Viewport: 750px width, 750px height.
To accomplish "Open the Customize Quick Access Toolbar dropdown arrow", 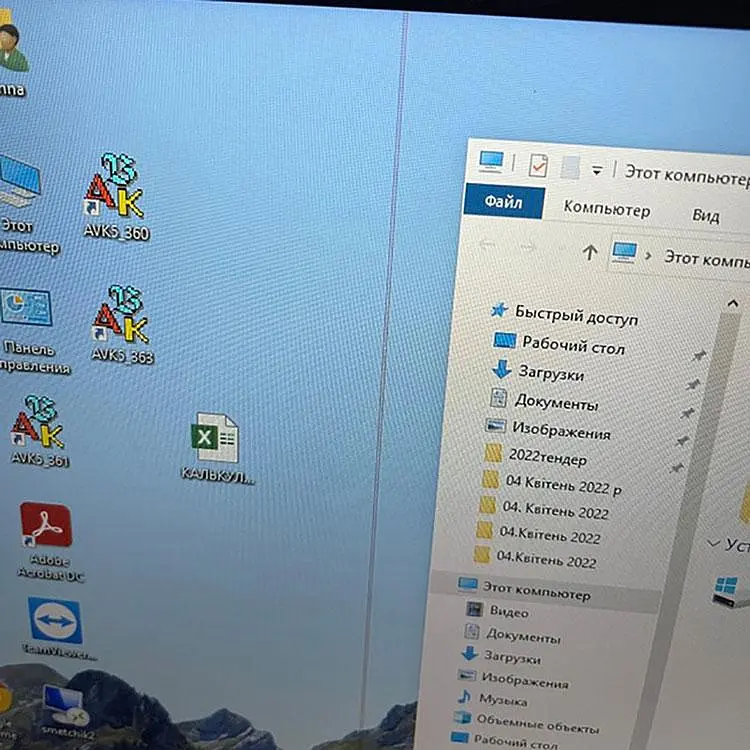I will [597, 170].
